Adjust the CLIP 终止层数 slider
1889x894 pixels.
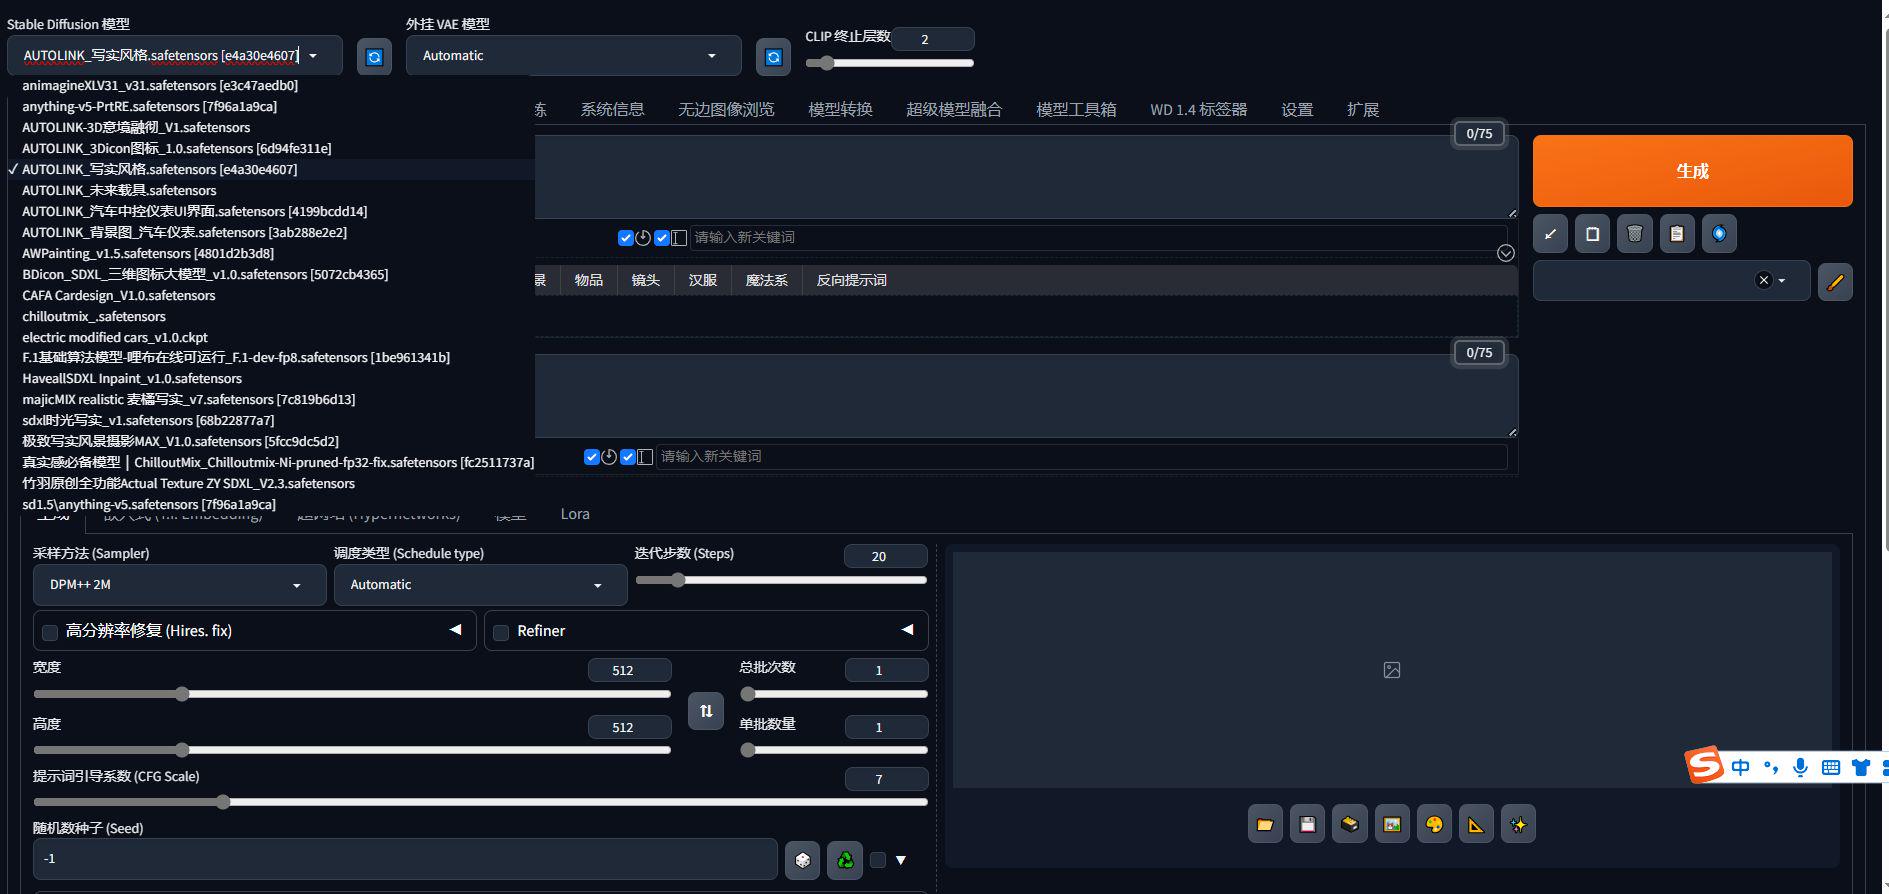(889, 63)
